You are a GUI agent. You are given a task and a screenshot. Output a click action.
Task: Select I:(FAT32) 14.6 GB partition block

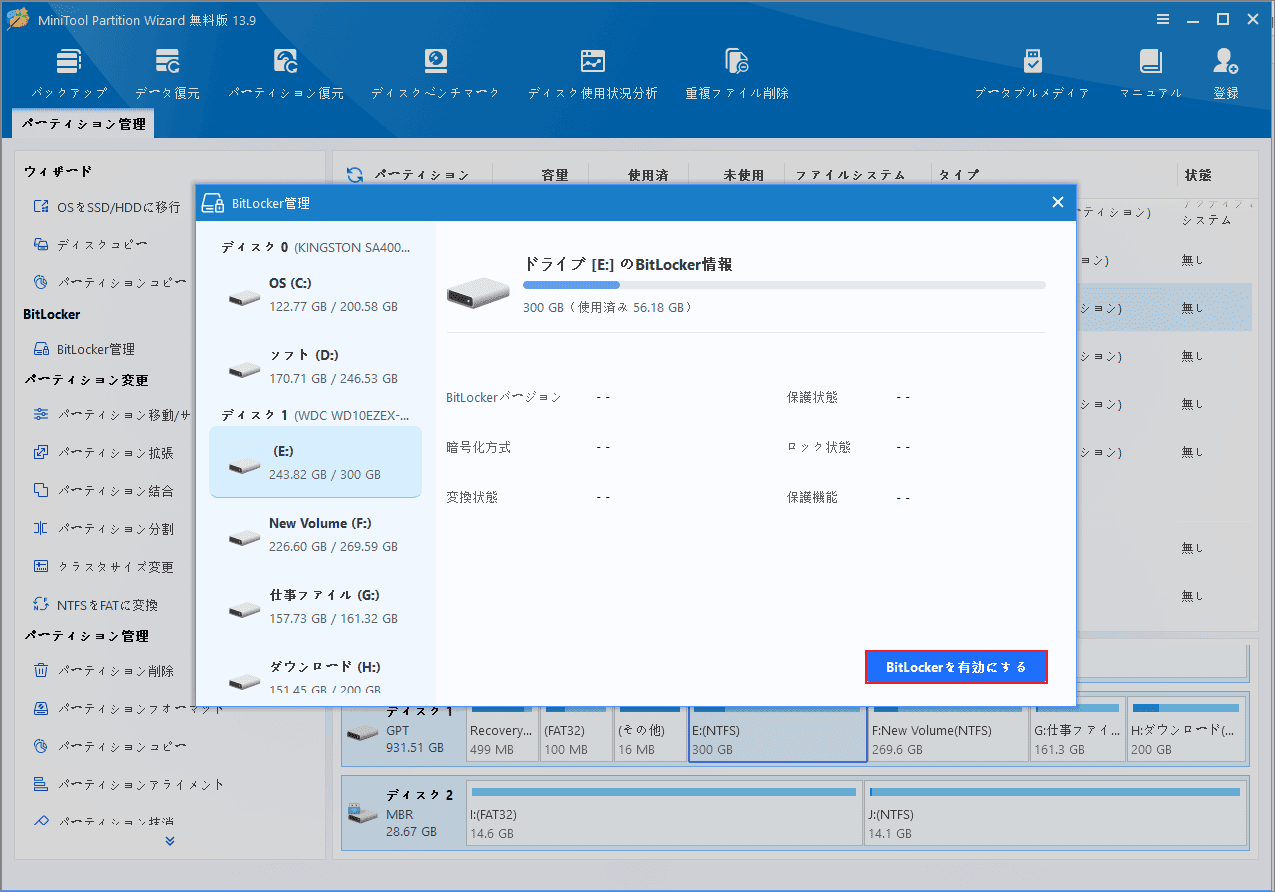pyautogui.click(x=664, y=812)
